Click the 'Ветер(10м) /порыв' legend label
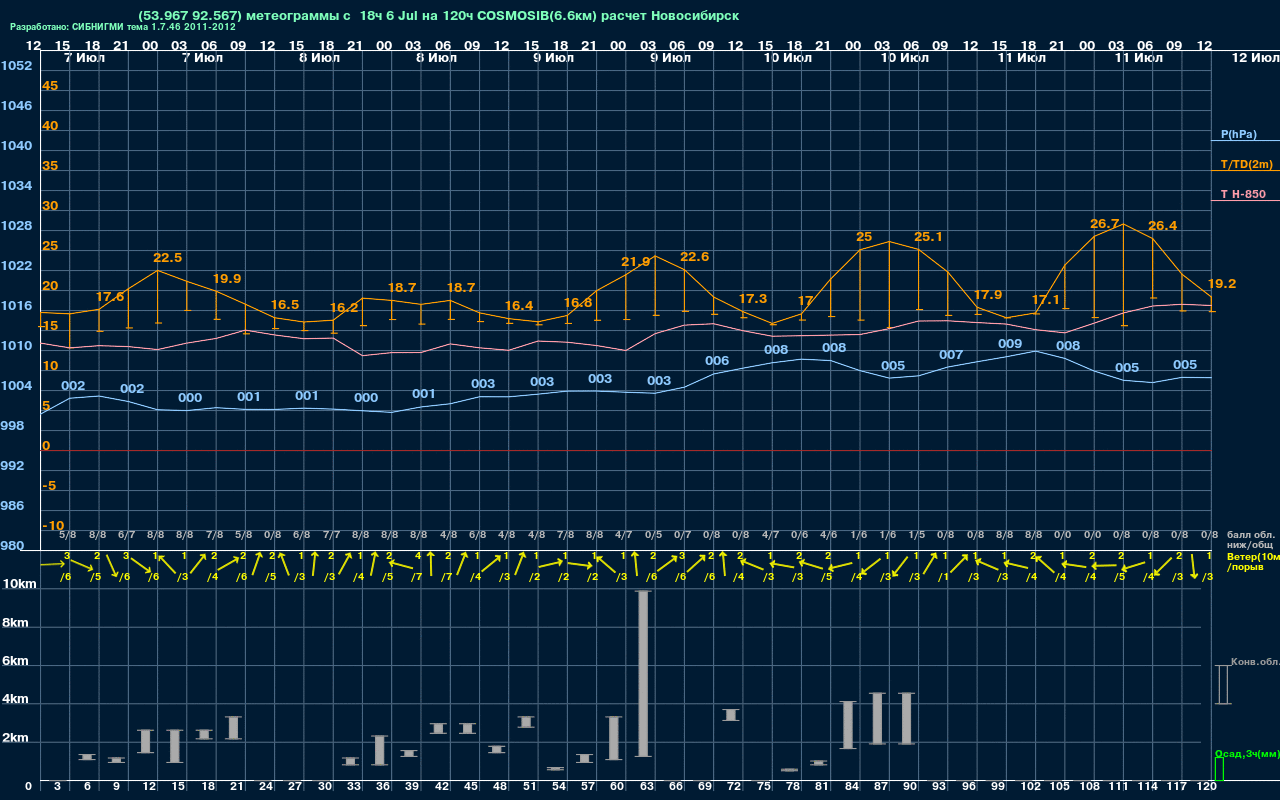Viewport: 1280px width, 800px height. [x=1252, y=561]
